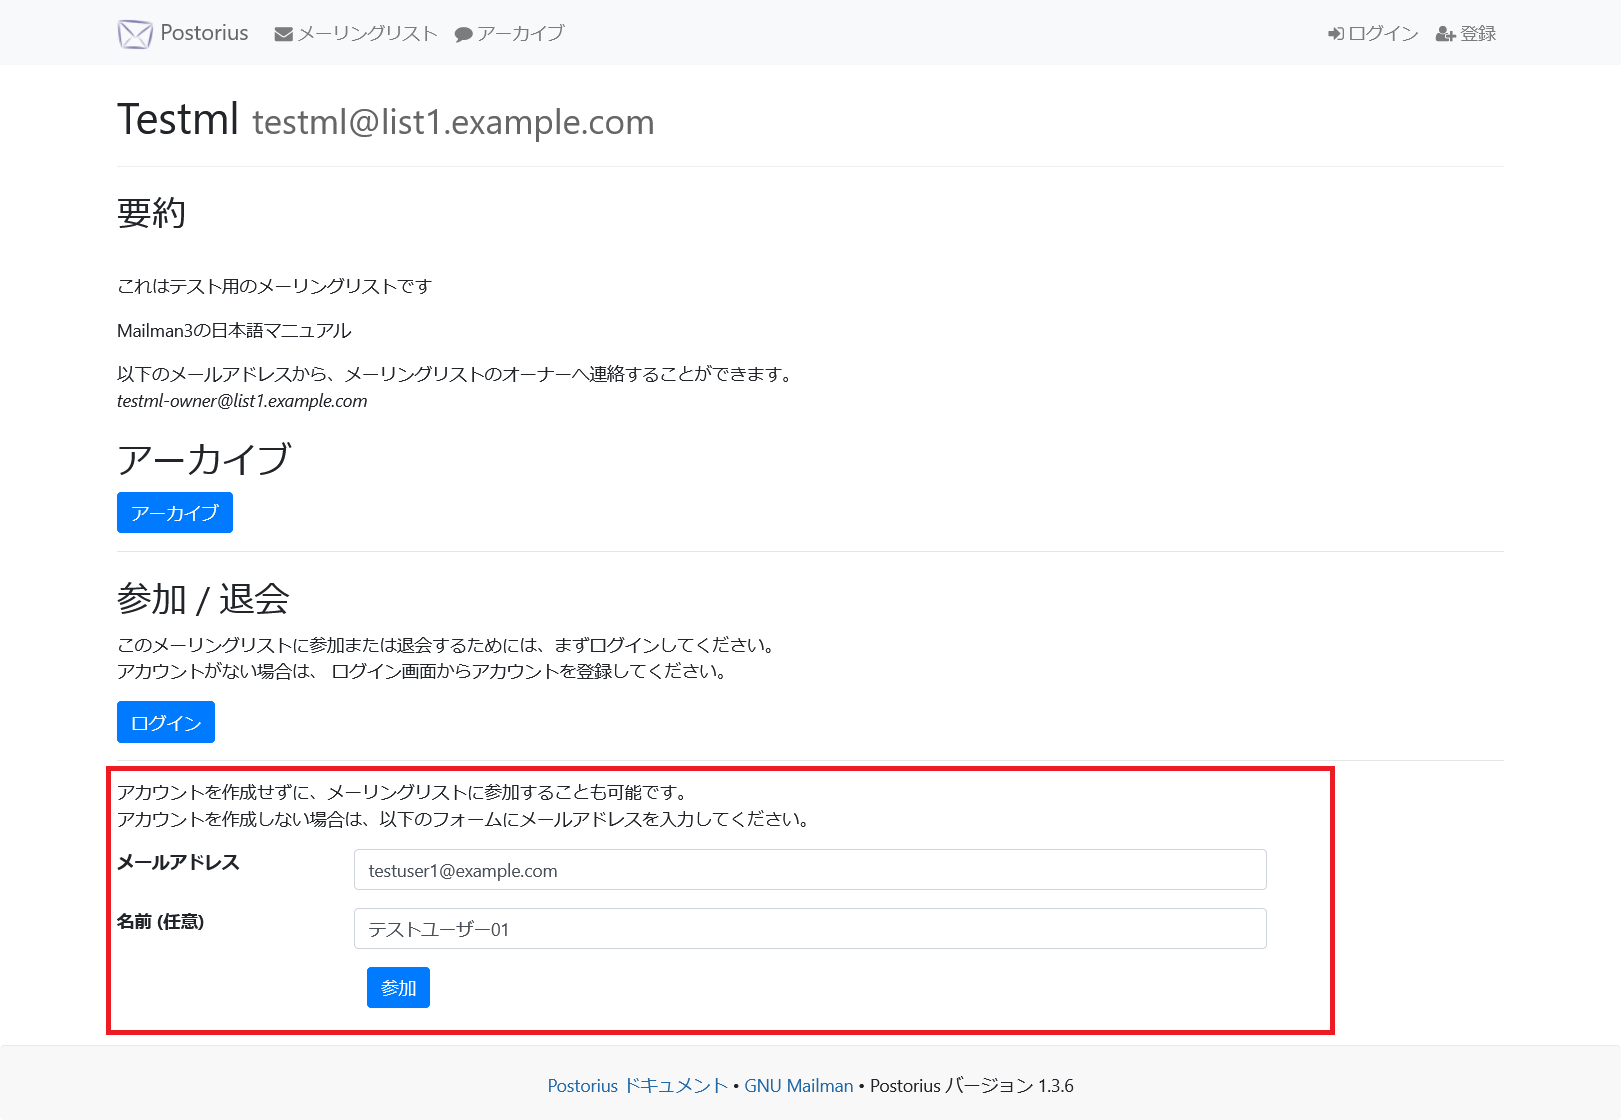
Task: Focus the メールアドレス input field
Action: 810,870
